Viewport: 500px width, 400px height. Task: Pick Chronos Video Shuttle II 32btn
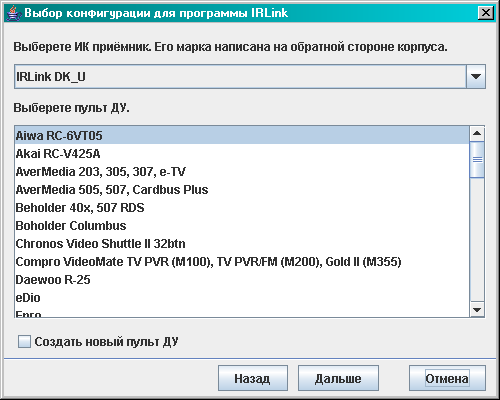[x=242, y=243]
